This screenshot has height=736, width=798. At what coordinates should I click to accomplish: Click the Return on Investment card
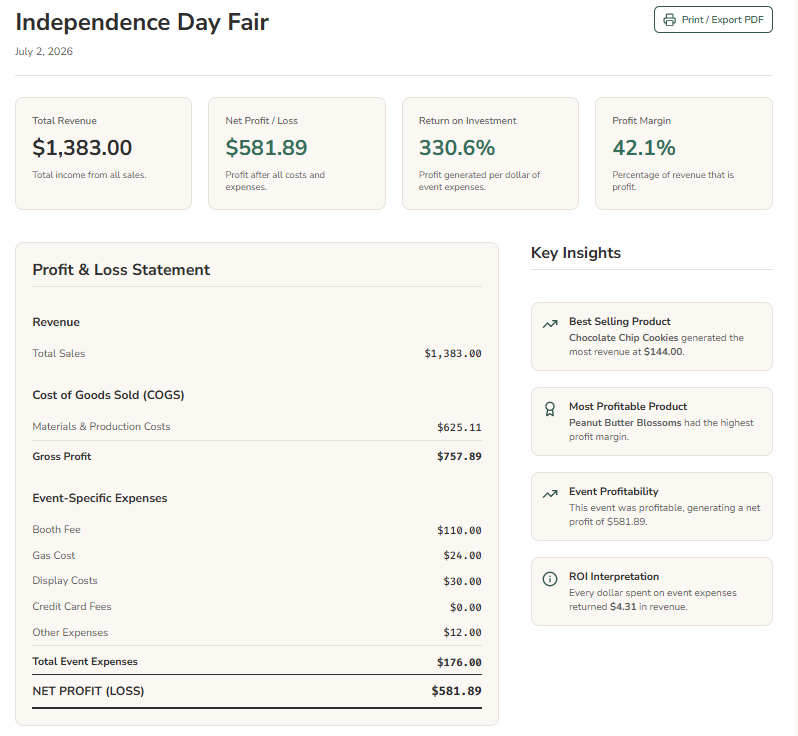pos(490,153)
